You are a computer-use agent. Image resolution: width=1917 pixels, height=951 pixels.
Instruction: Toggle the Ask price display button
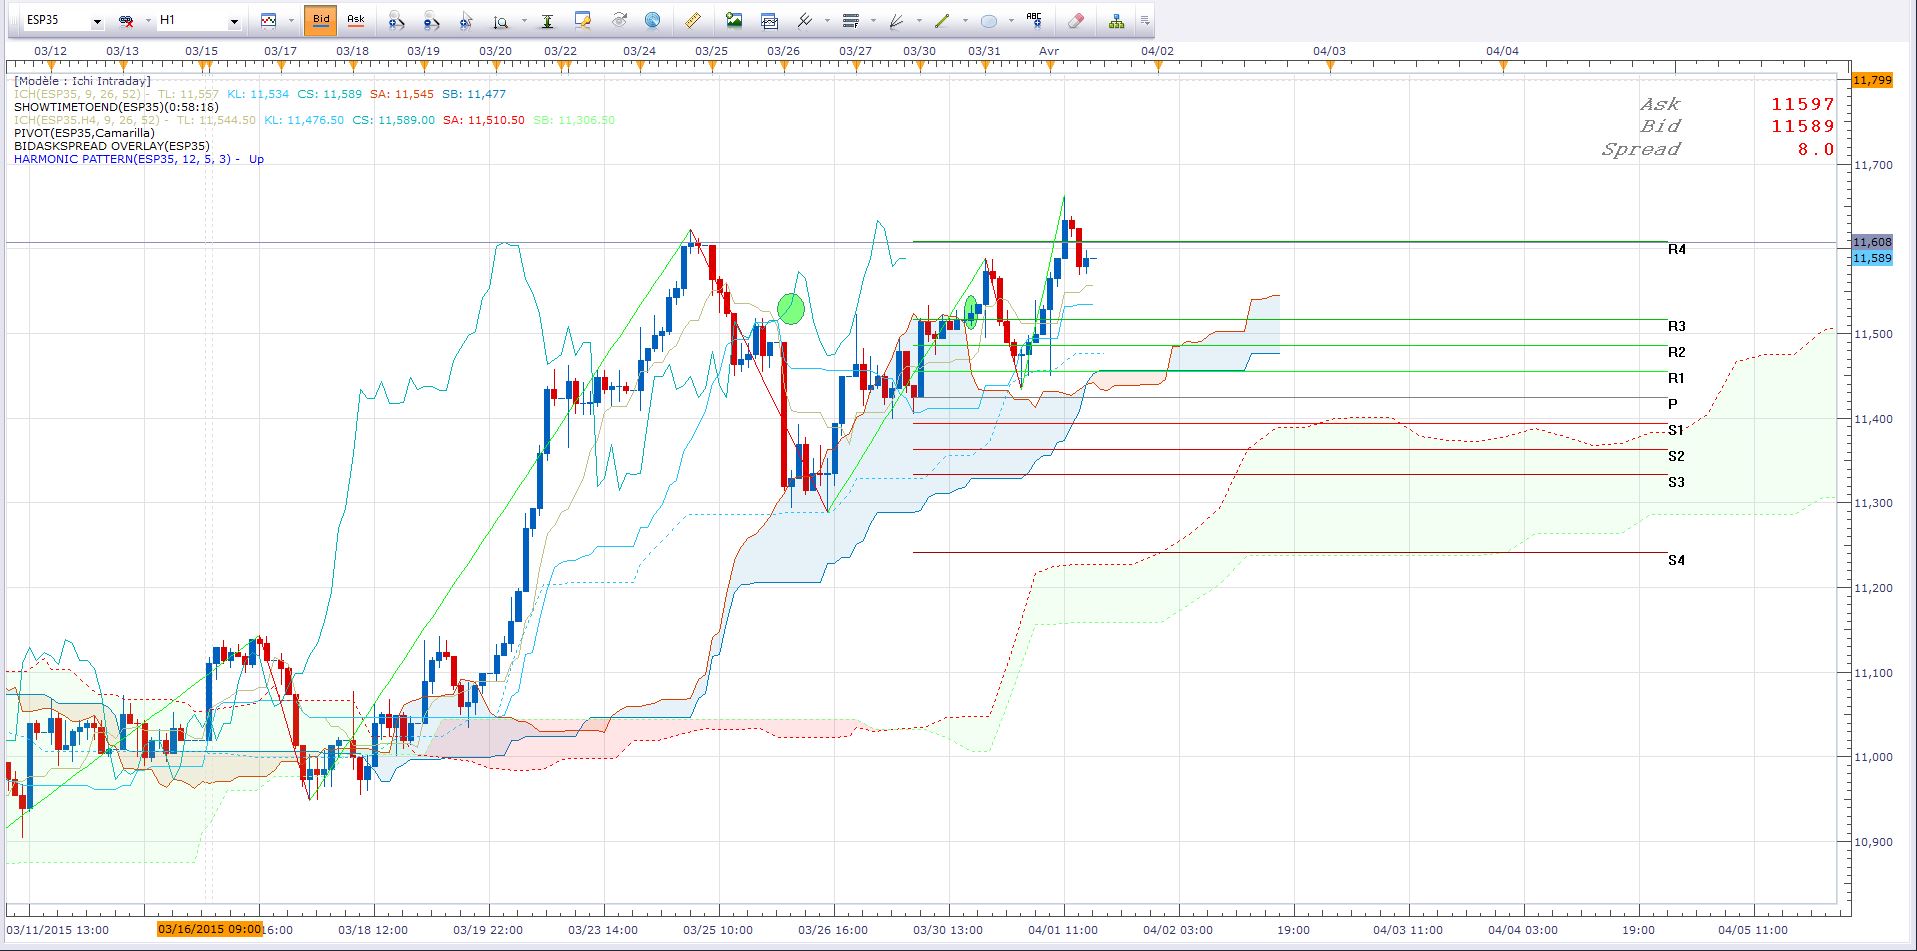355,20
